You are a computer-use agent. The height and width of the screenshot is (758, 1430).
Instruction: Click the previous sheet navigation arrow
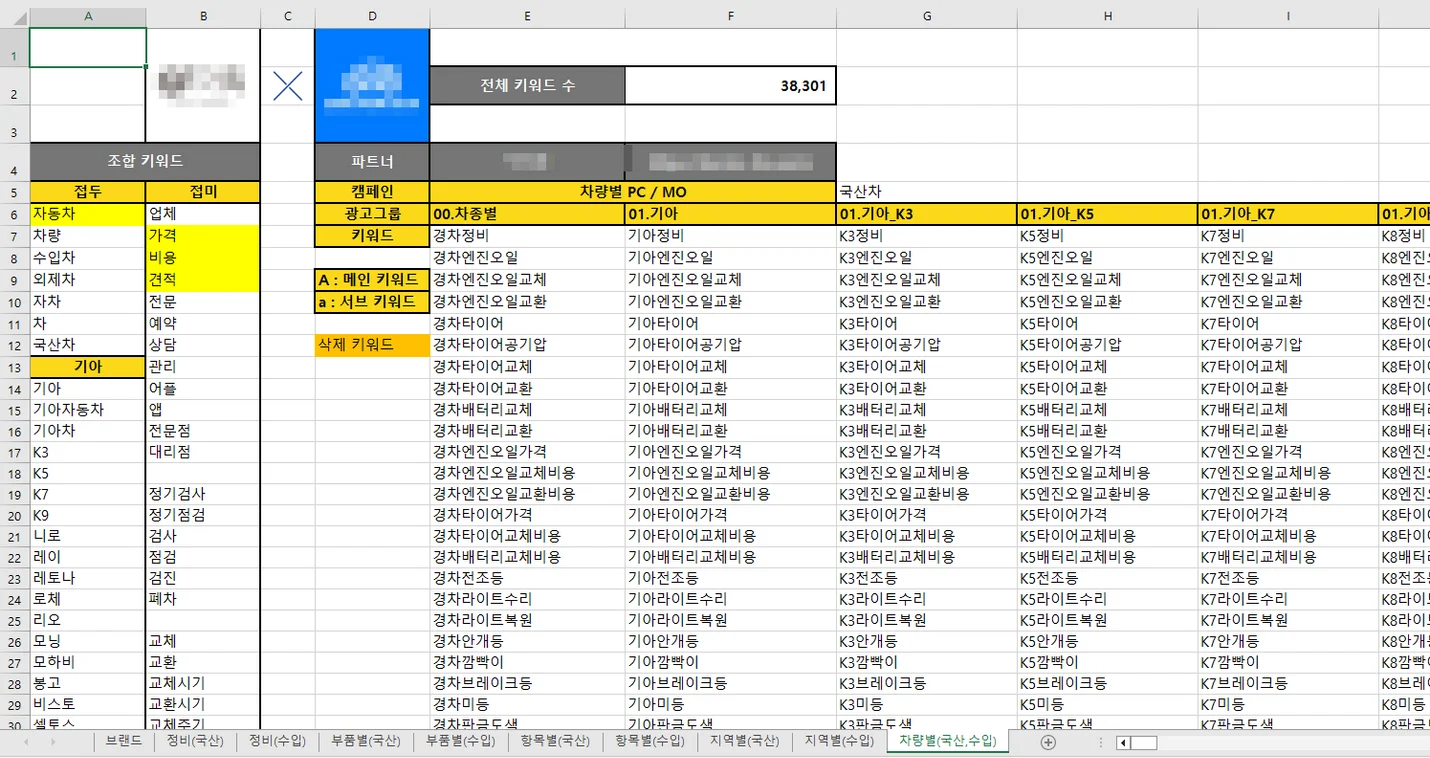[x=25, y=742]
